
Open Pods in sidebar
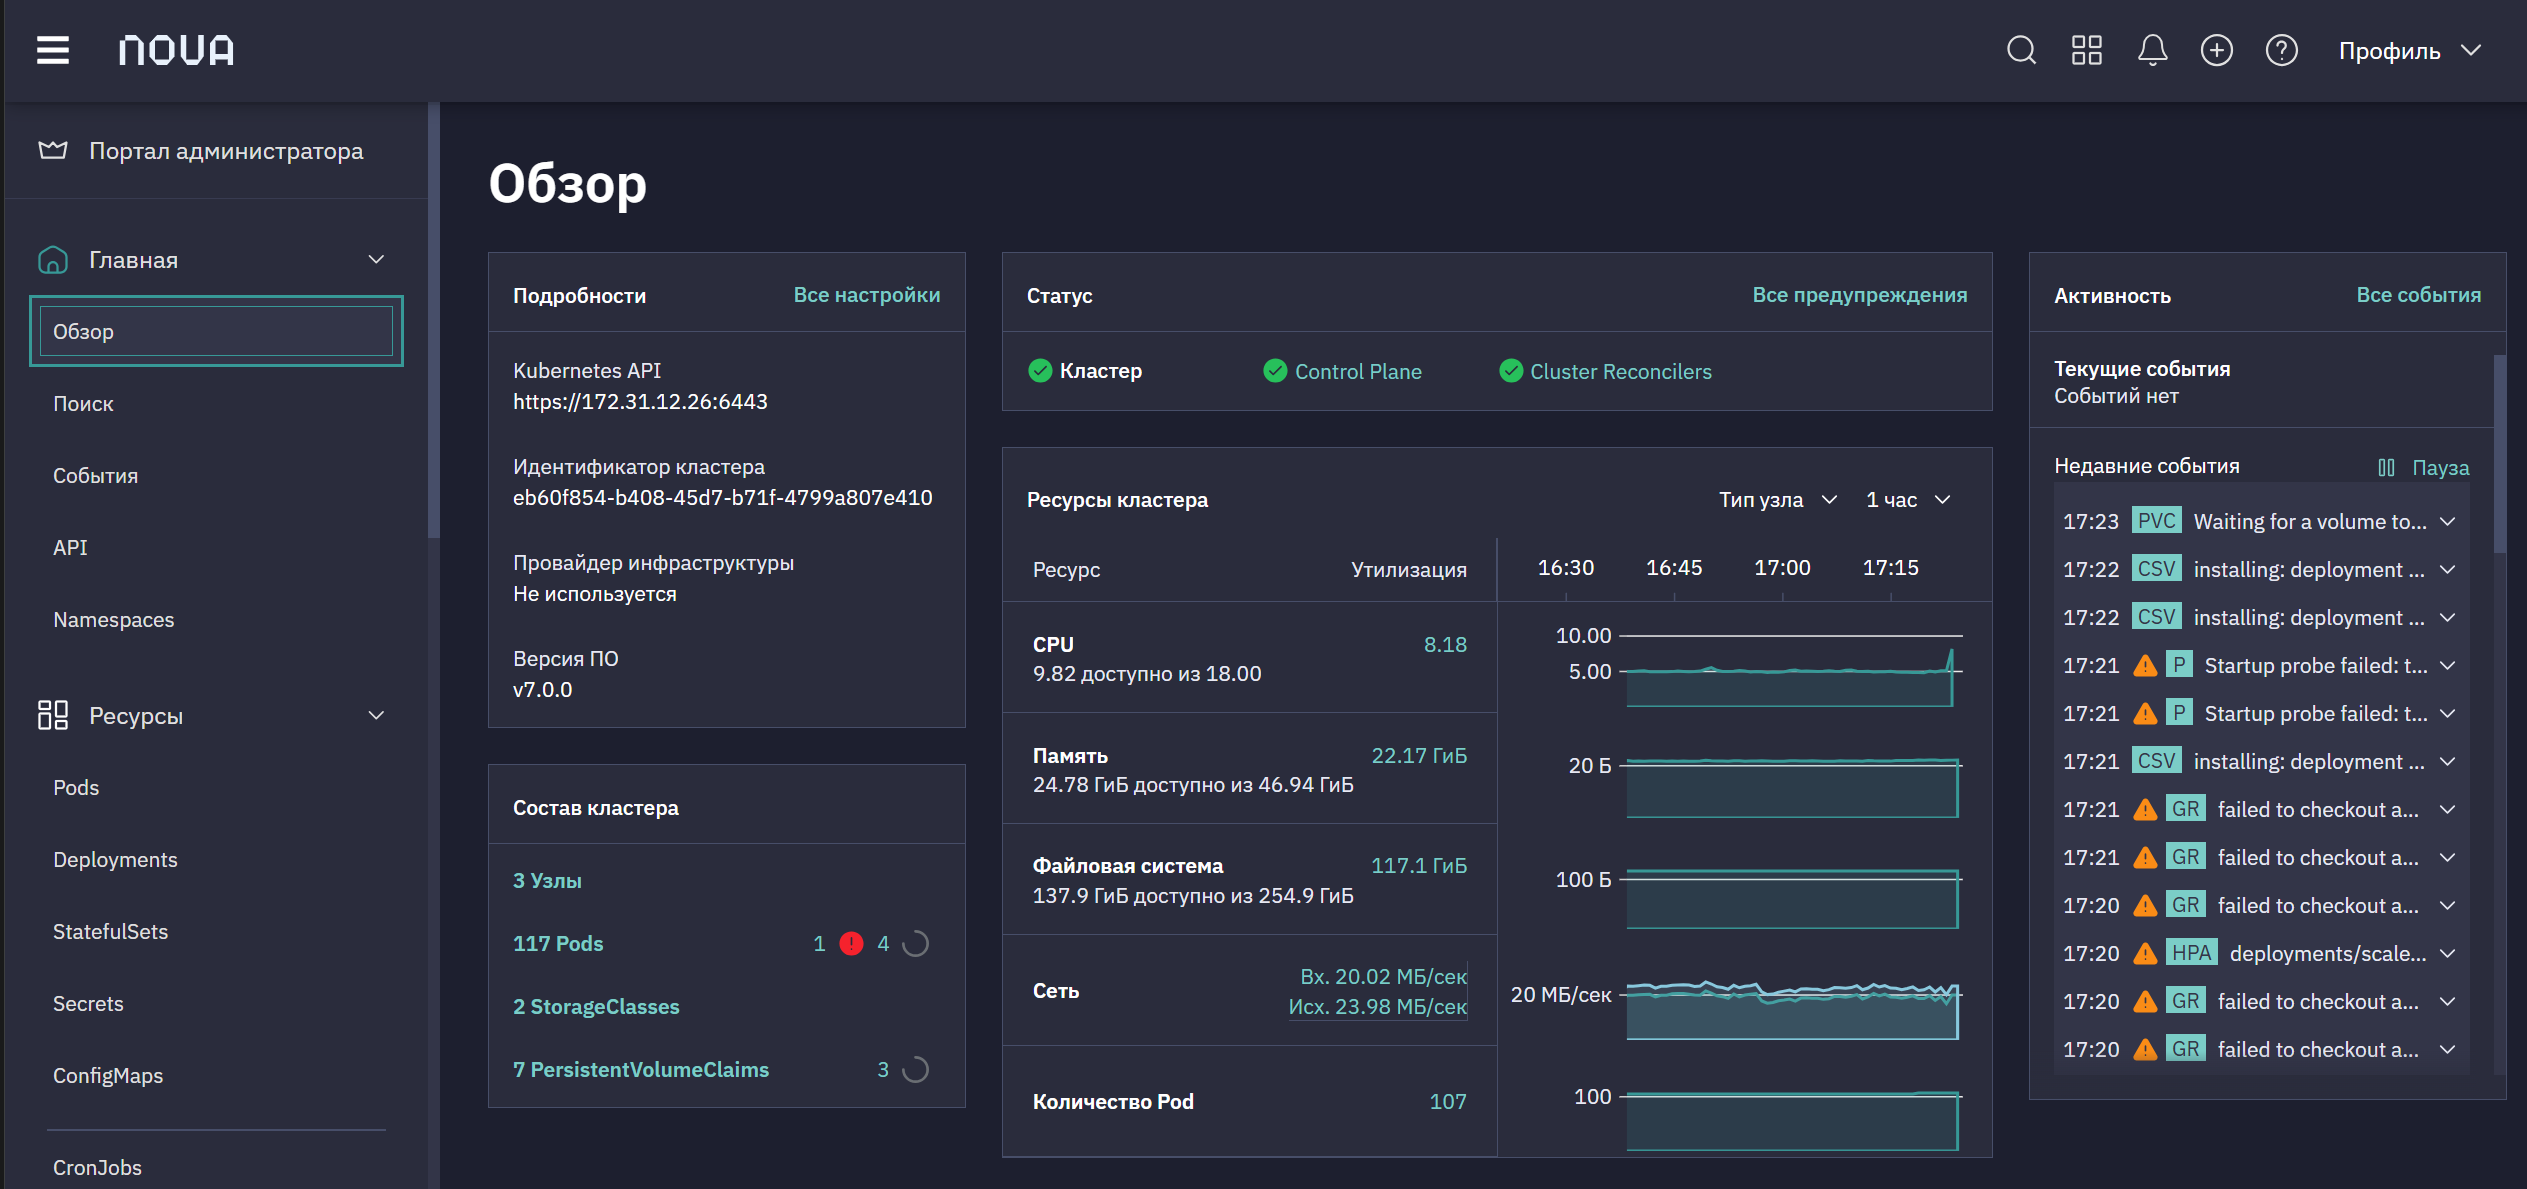(x=76, y=788)
